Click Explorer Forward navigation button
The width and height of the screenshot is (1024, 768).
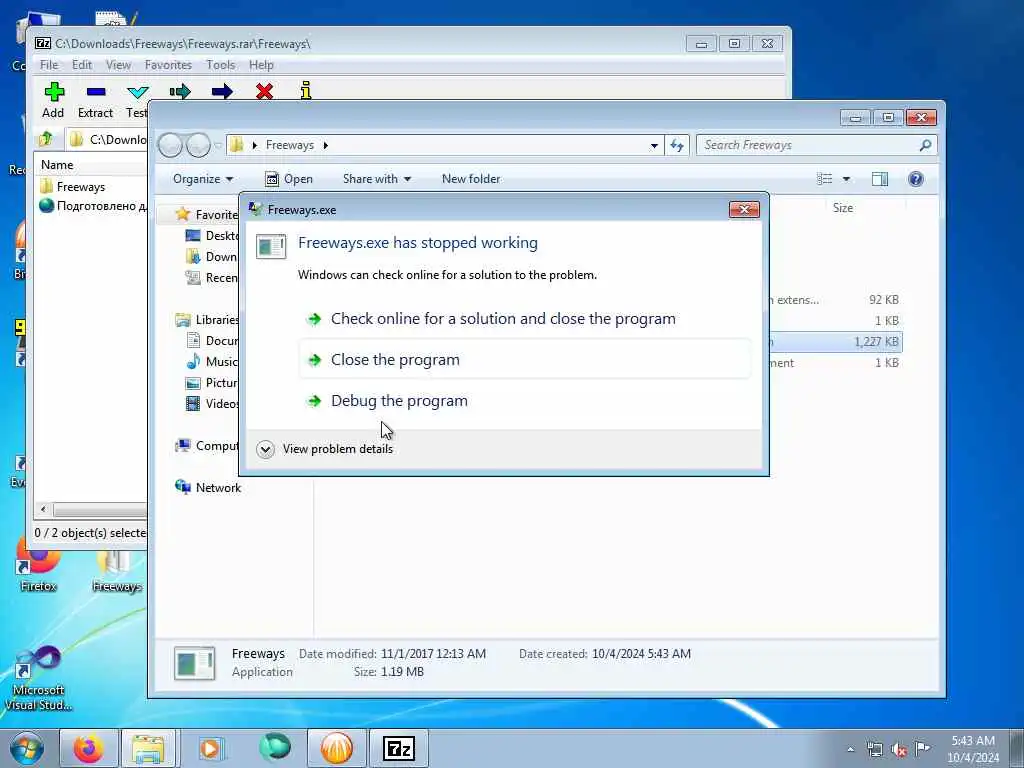198,145
